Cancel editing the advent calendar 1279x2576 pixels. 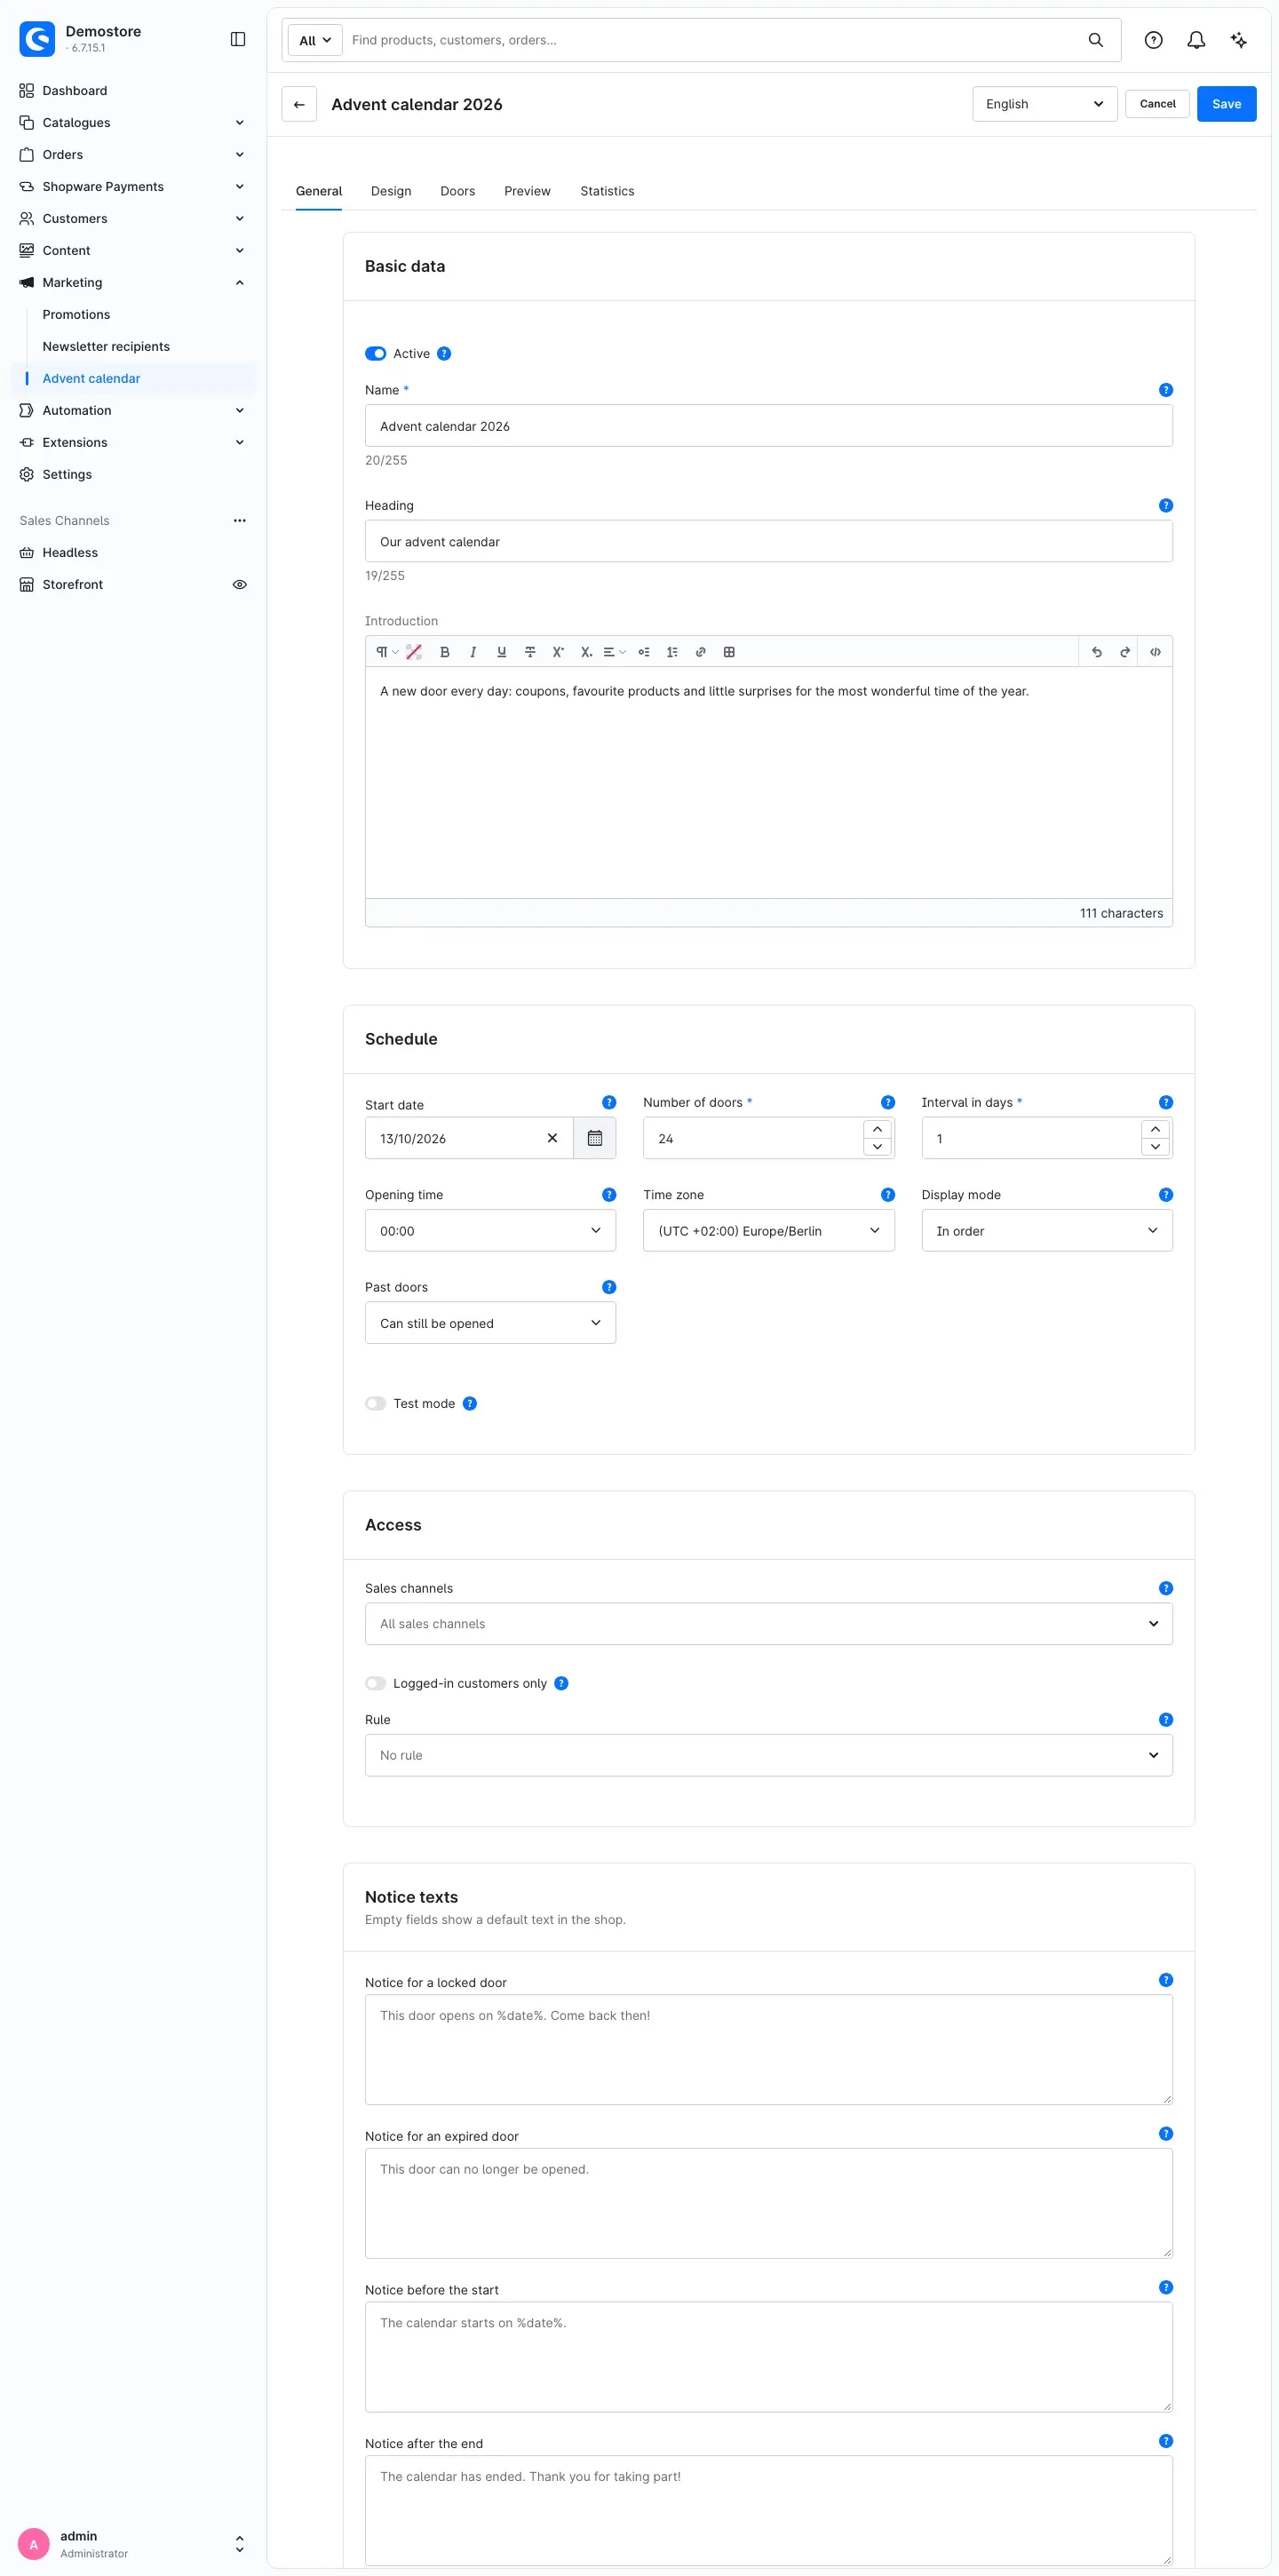(1158, 104)
